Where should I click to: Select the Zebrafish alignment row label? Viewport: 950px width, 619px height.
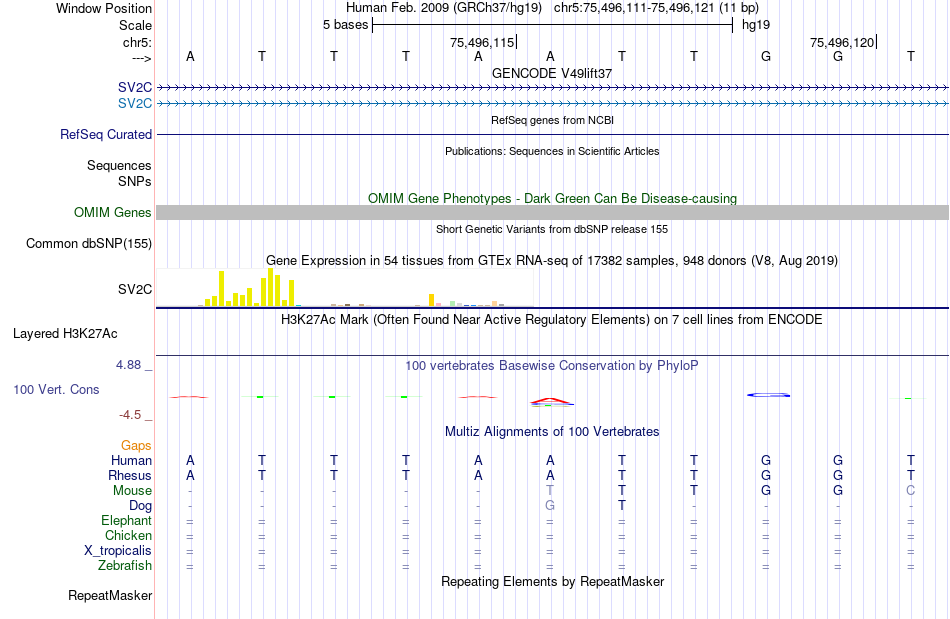125,566
